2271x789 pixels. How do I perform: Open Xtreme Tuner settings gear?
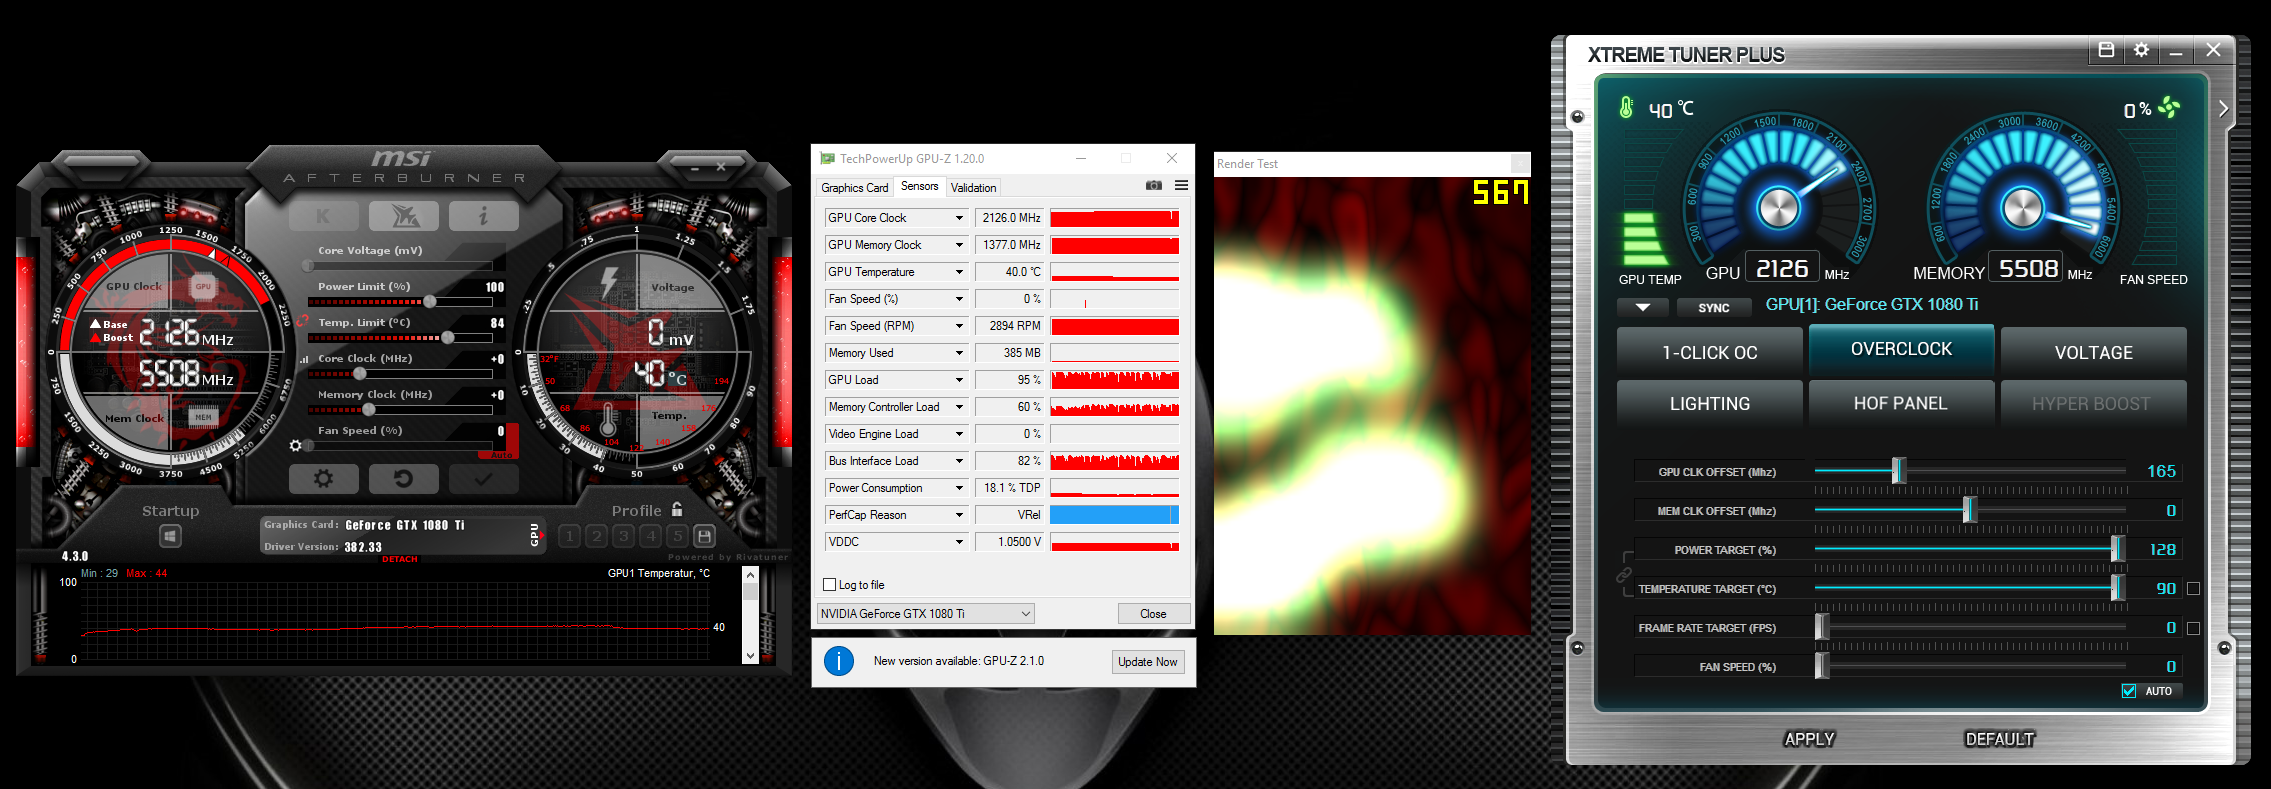point(2141,50)
